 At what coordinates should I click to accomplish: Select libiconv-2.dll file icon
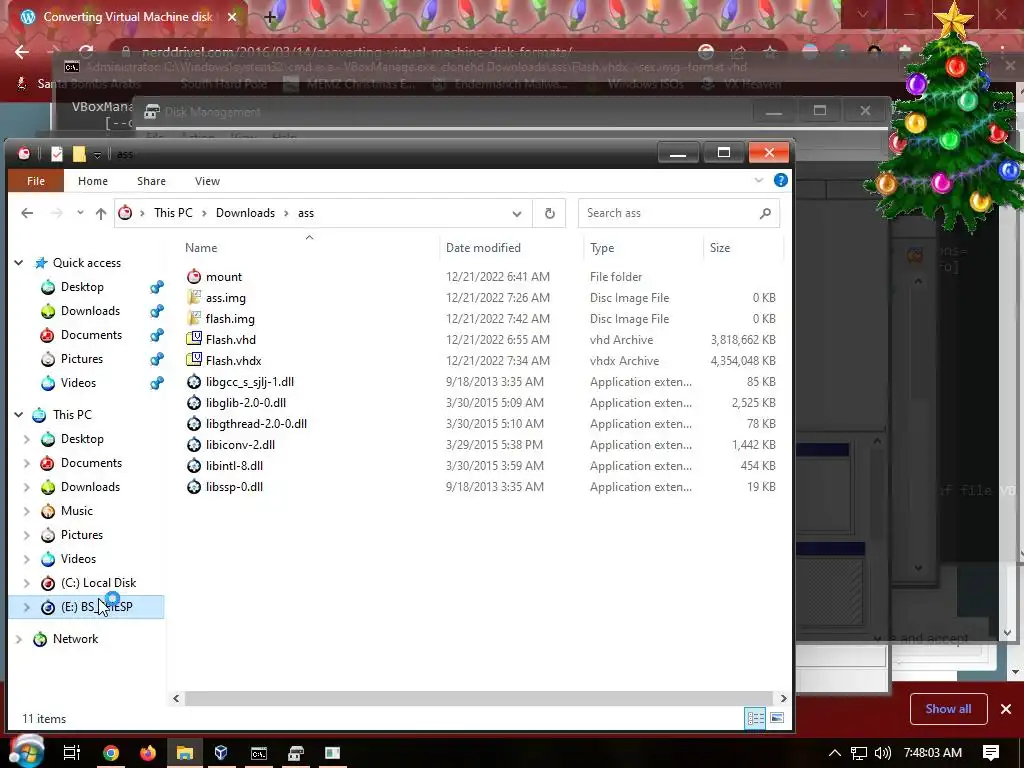(194, 445)
